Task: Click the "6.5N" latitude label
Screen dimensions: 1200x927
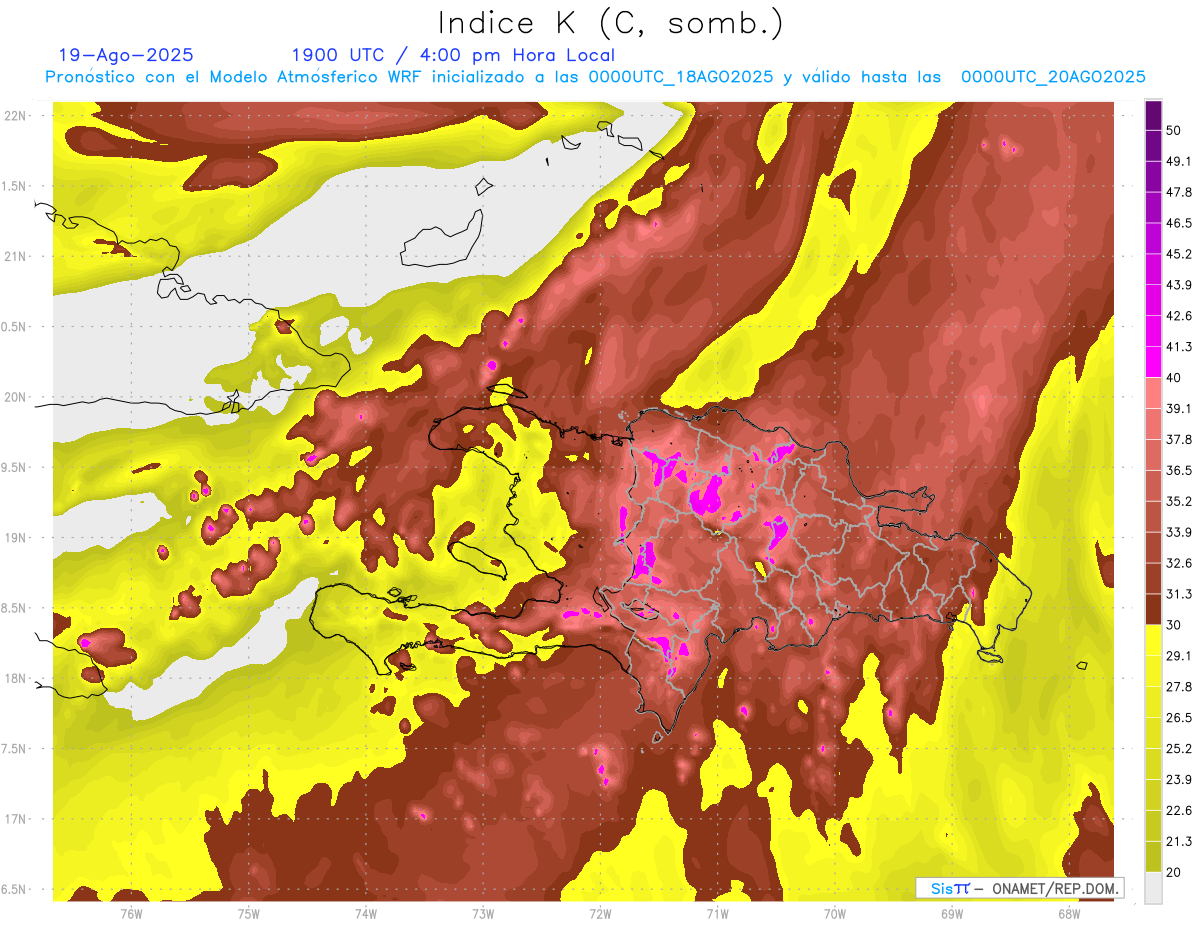Action: tap(15, 889)
